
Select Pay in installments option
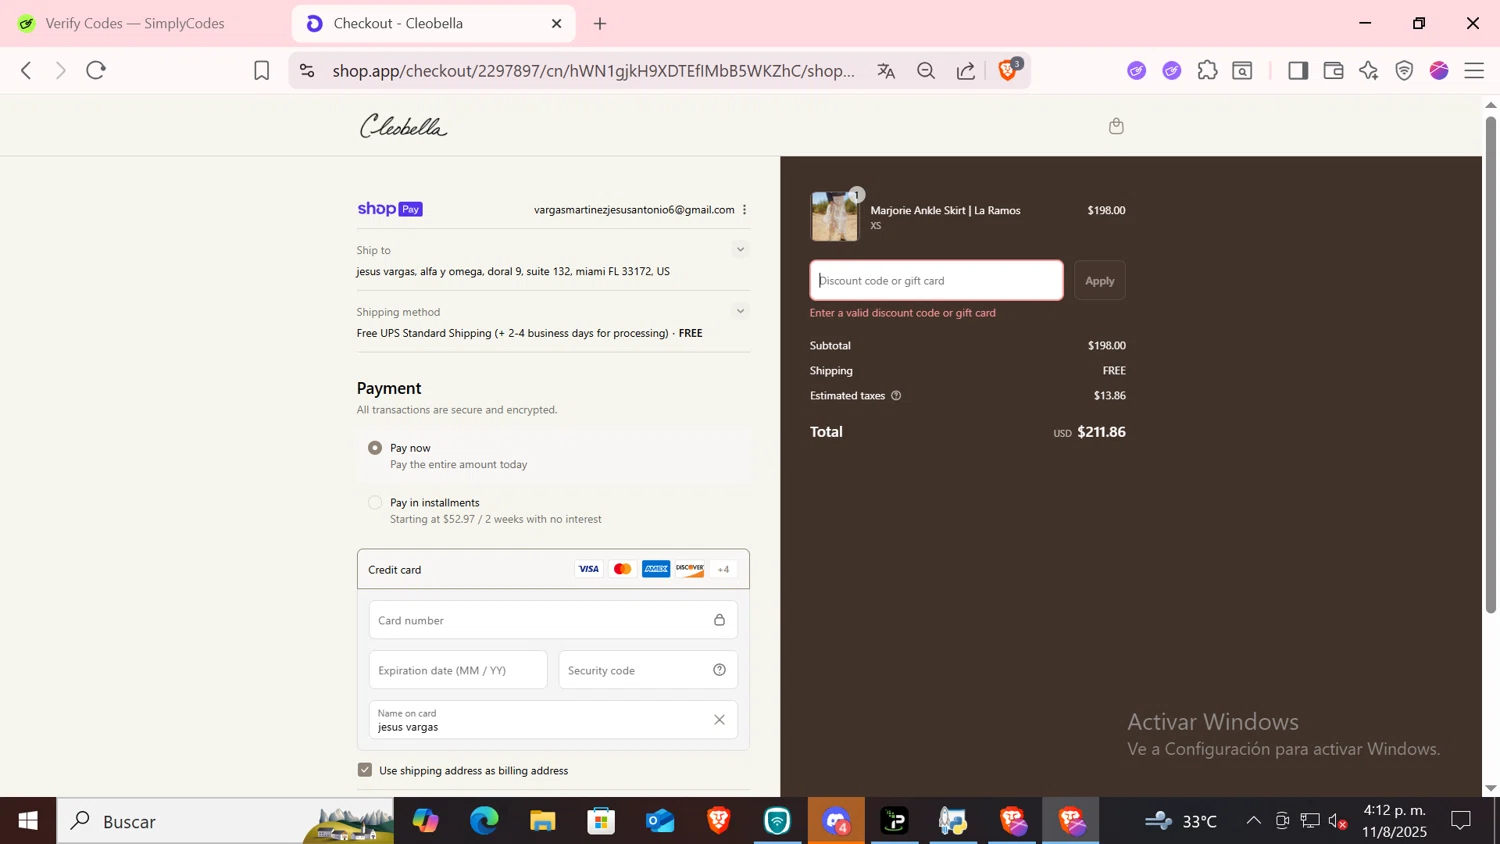tap(375, 503)
